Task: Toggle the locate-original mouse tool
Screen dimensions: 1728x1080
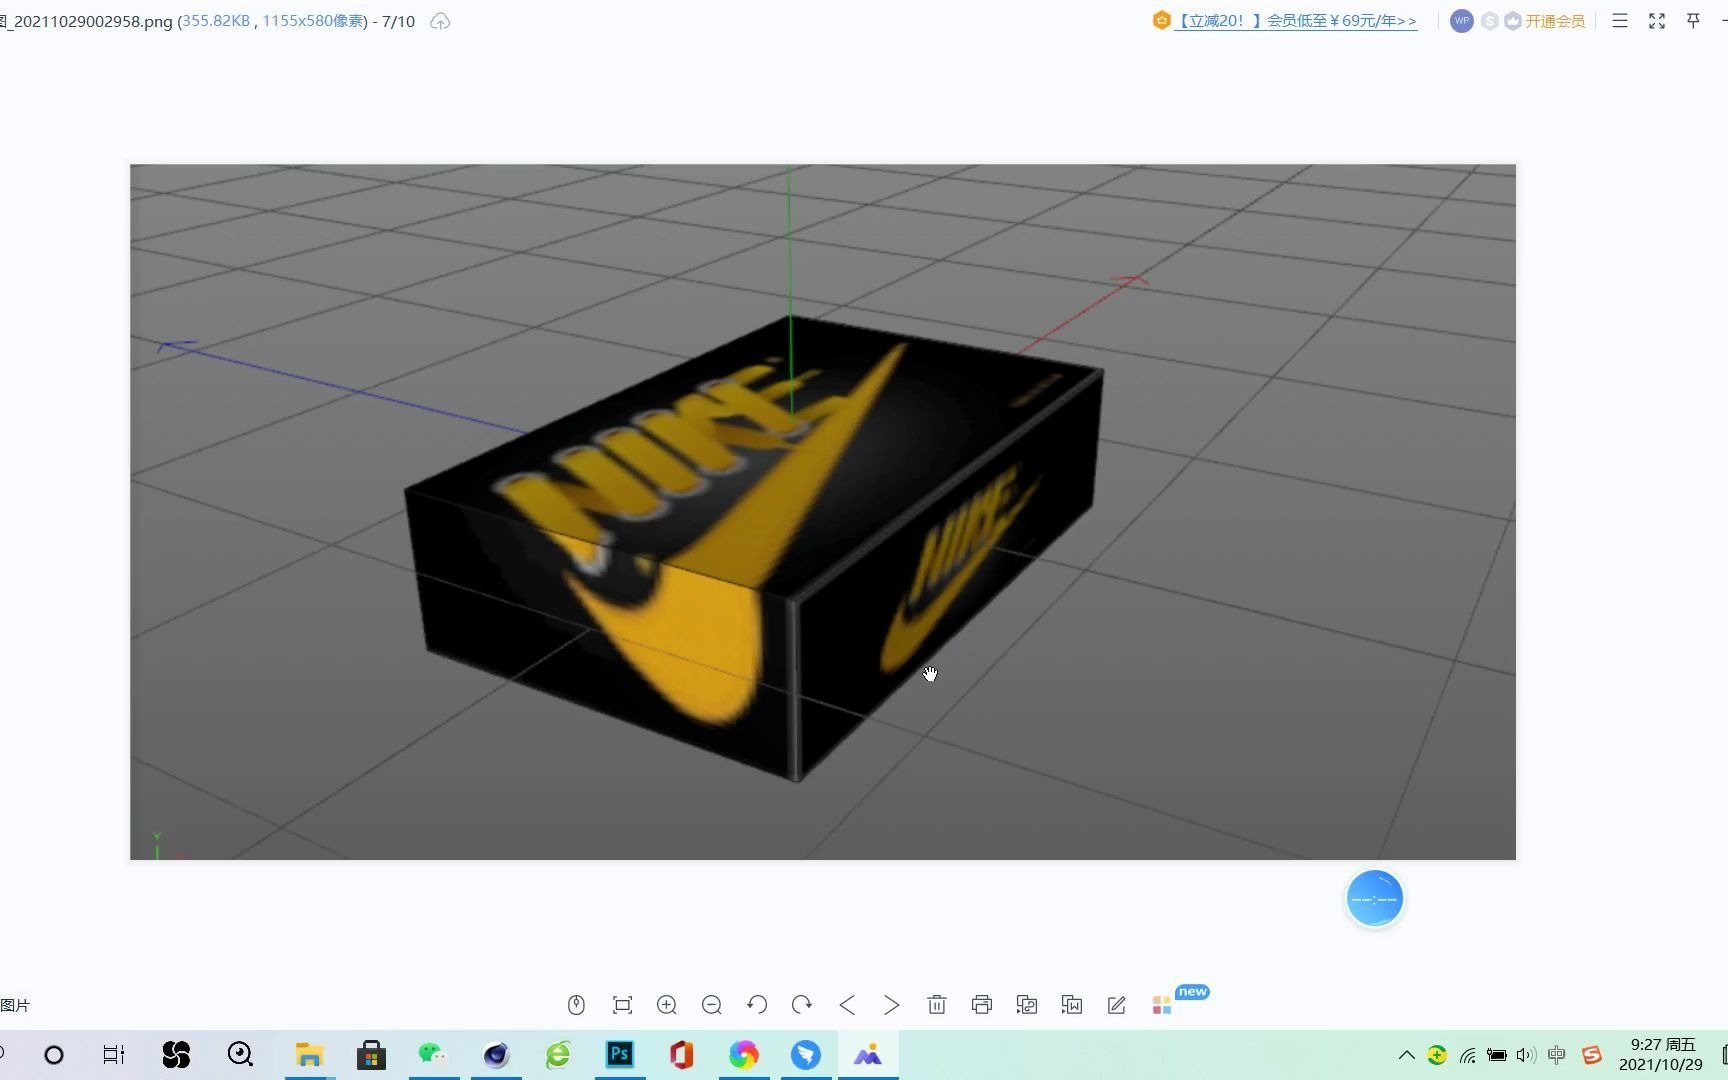Action: [576, 1004]
